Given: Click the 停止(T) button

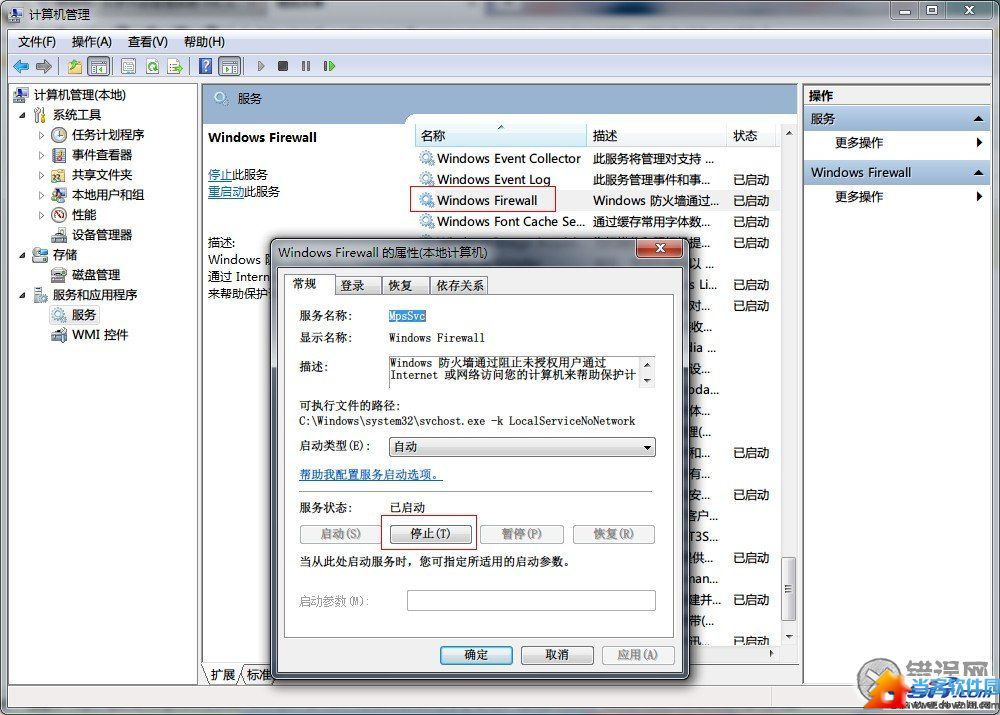Looking at the screenshot, I should coord(430,534).
